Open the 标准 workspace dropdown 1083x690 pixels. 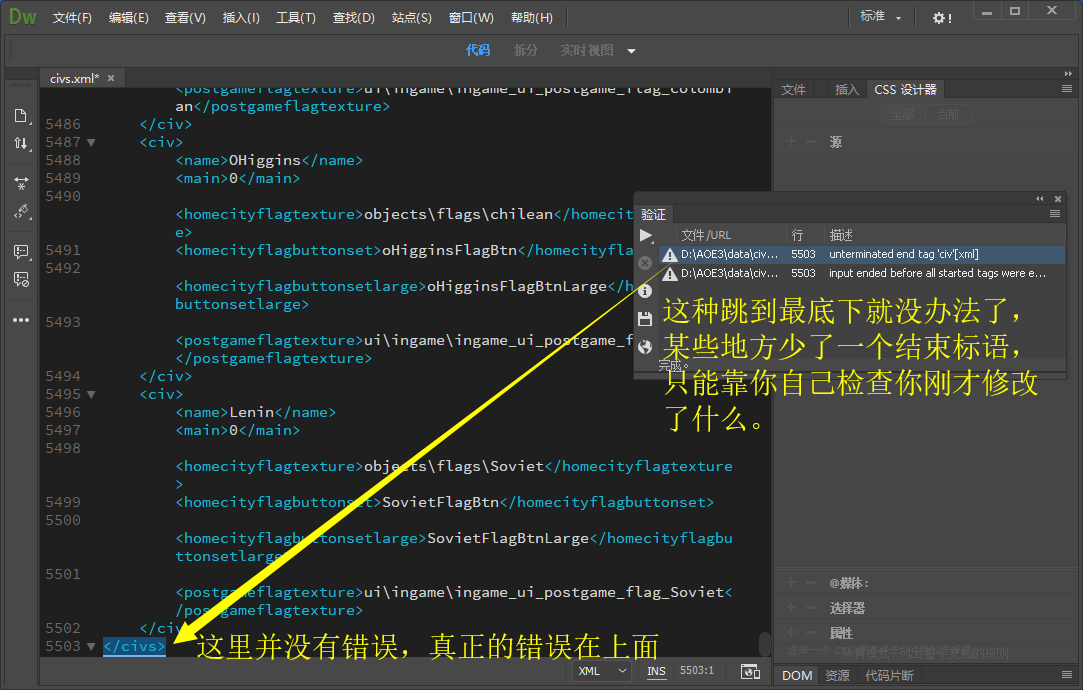881,17
